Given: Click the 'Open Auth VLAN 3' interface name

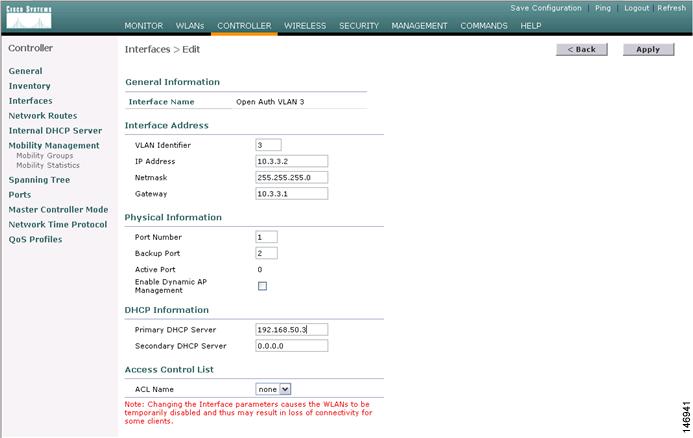Looking at the screenshot, I should coord(270,102).
